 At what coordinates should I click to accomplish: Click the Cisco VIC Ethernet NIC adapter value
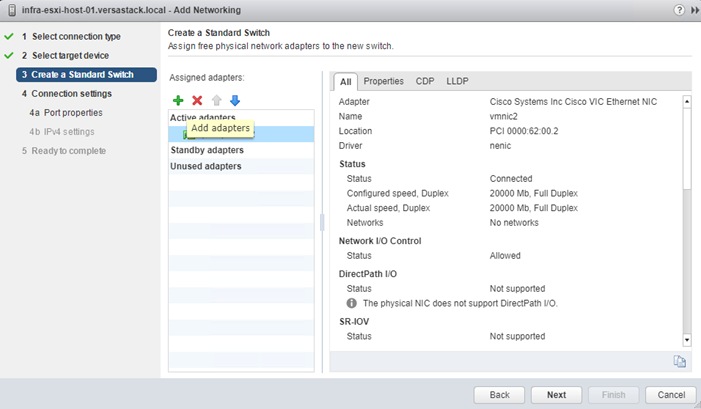point(573,102)
